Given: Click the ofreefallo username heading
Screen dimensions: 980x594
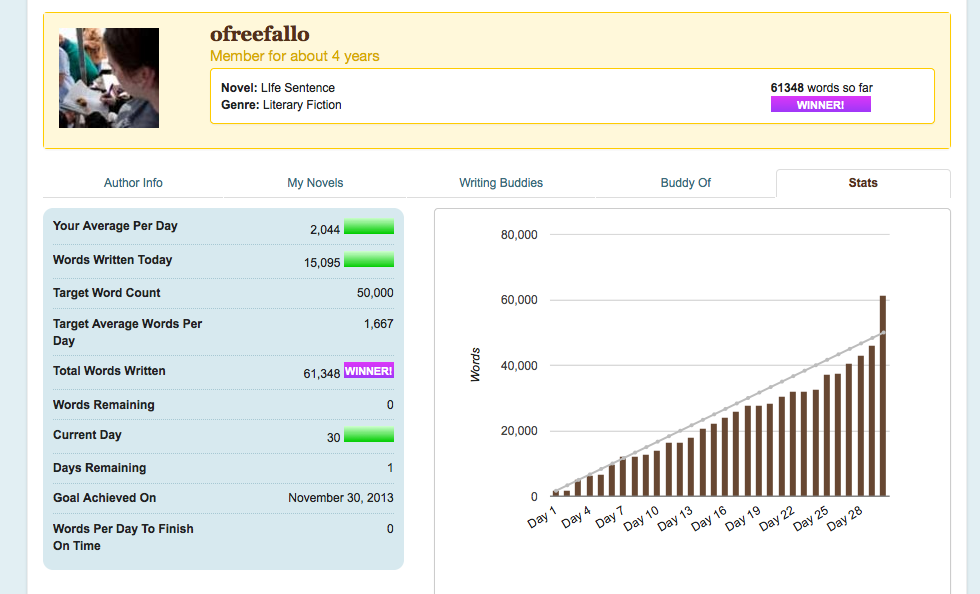Looking at the screenshot, I should [x=259, y=35].
